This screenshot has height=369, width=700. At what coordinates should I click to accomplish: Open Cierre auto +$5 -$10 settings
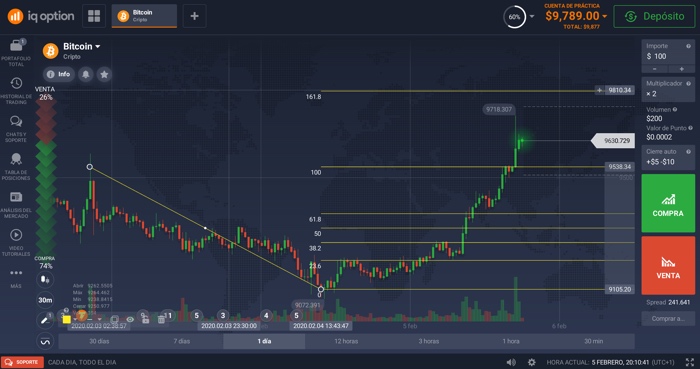coord(668,157)
